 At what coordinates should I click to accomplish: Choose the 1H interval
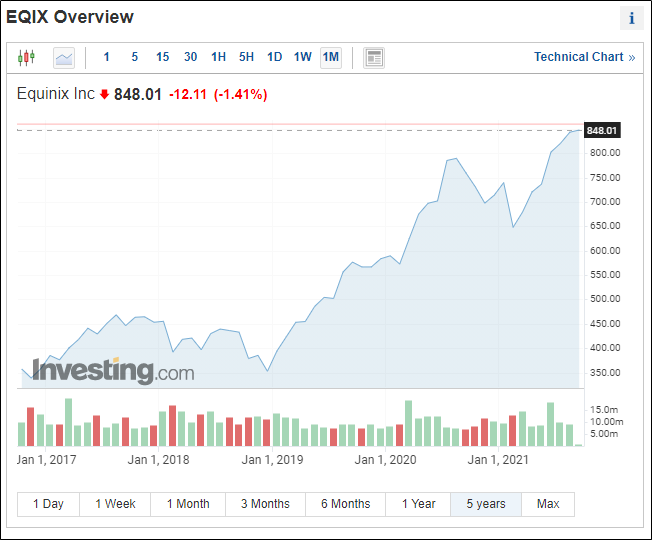point(218,57)
